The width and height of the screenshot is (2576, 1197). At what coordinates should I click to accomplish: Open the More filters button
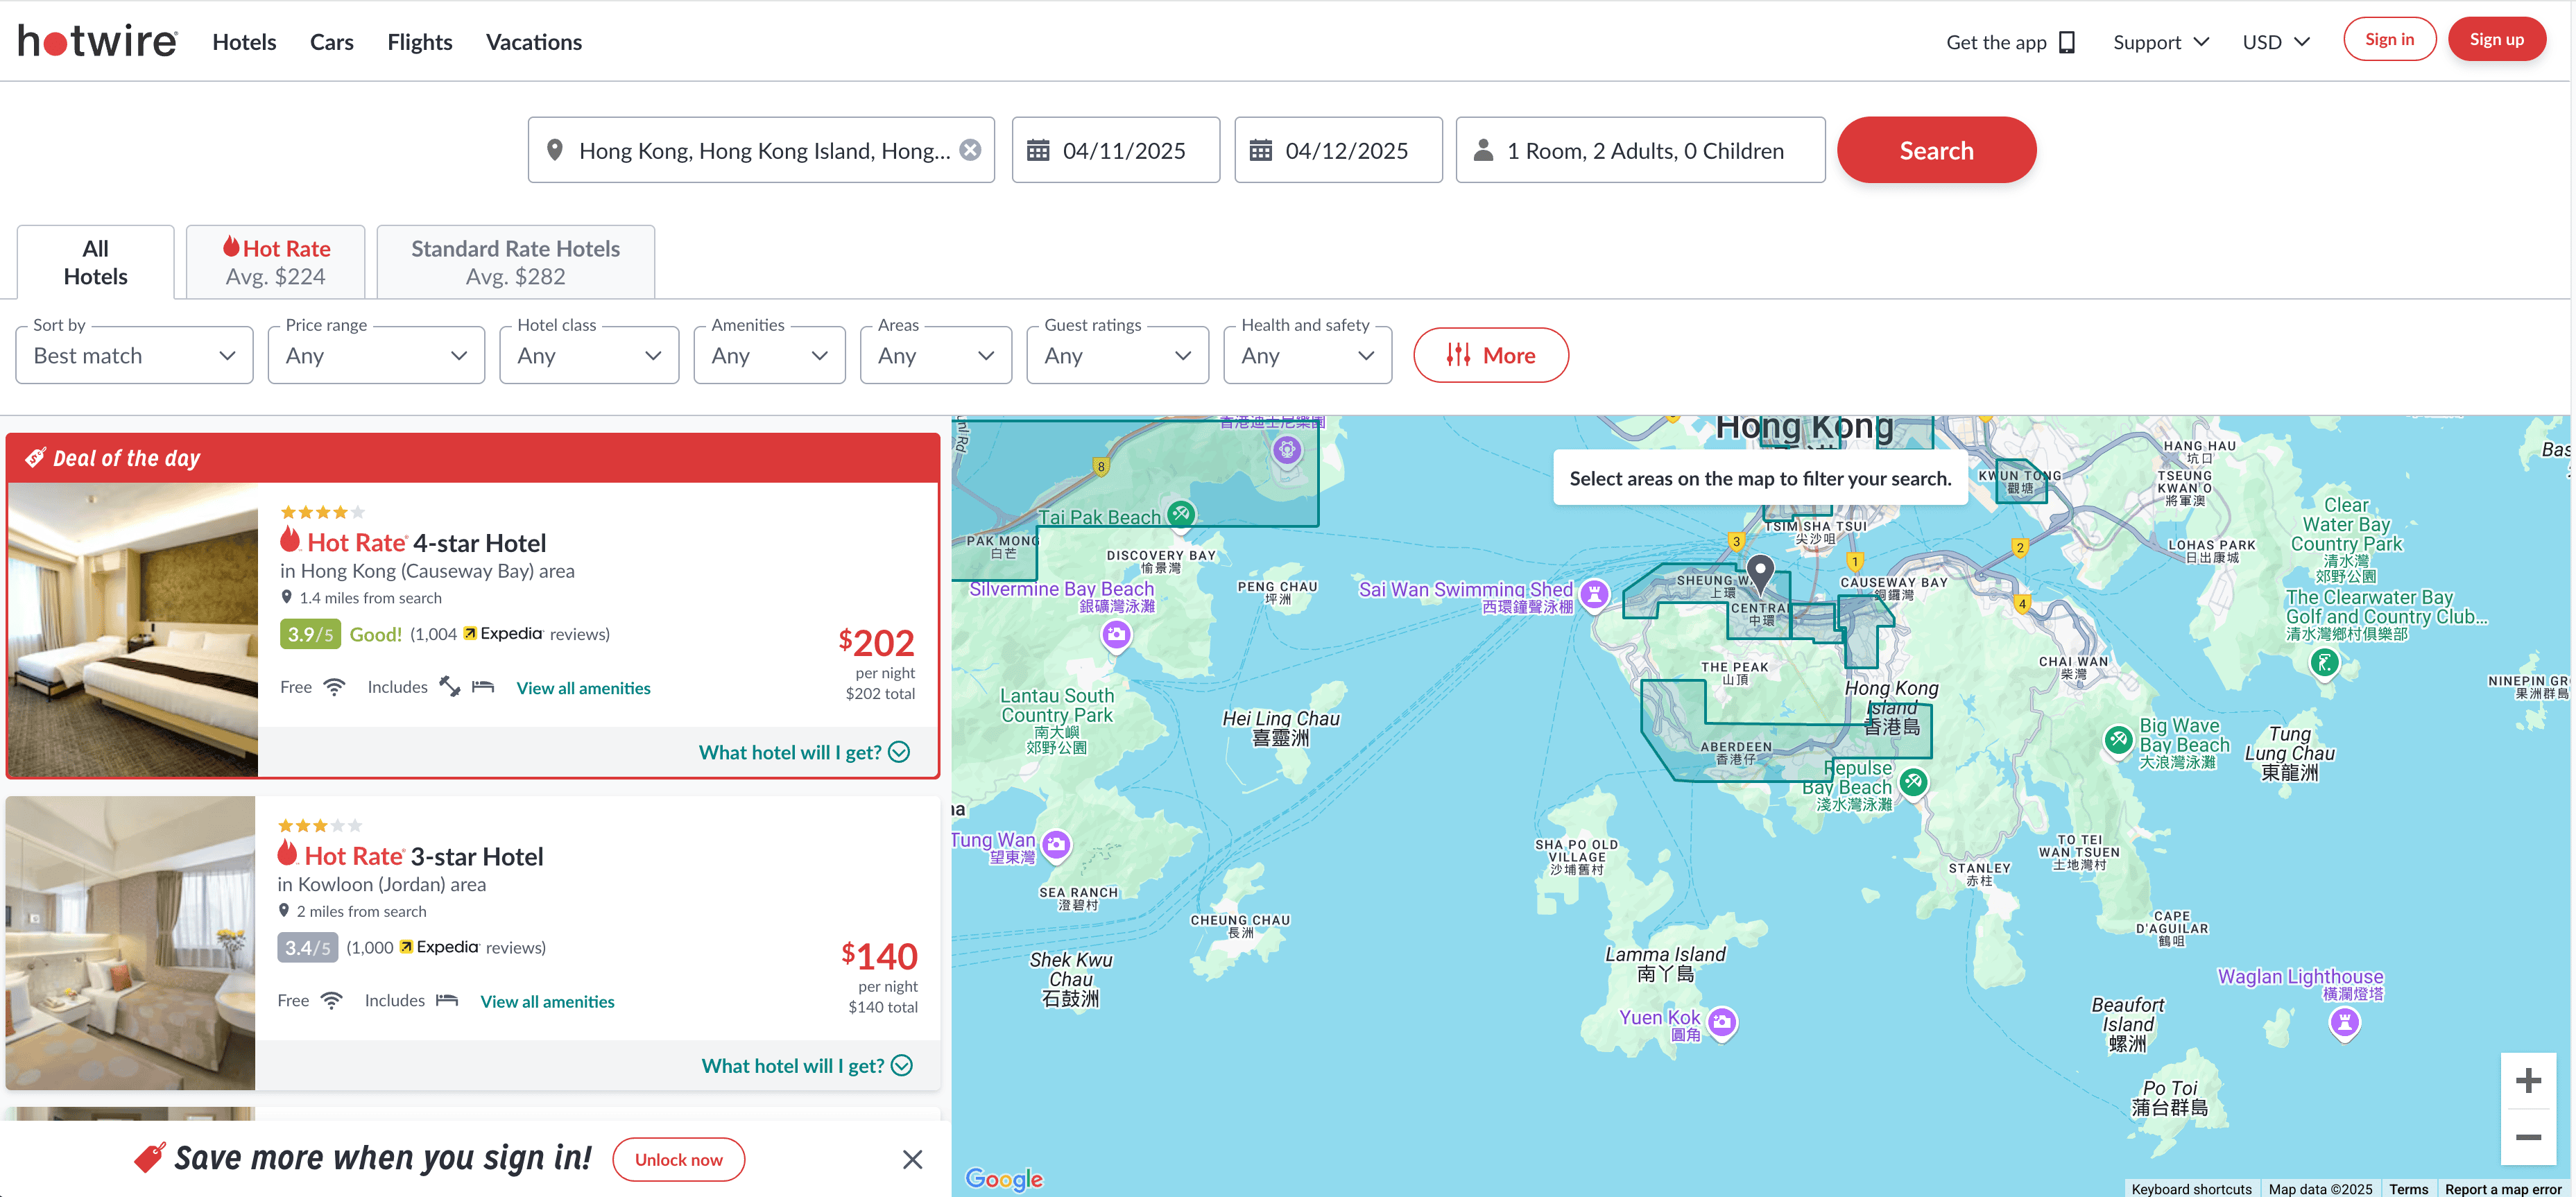coord(1490,355)
